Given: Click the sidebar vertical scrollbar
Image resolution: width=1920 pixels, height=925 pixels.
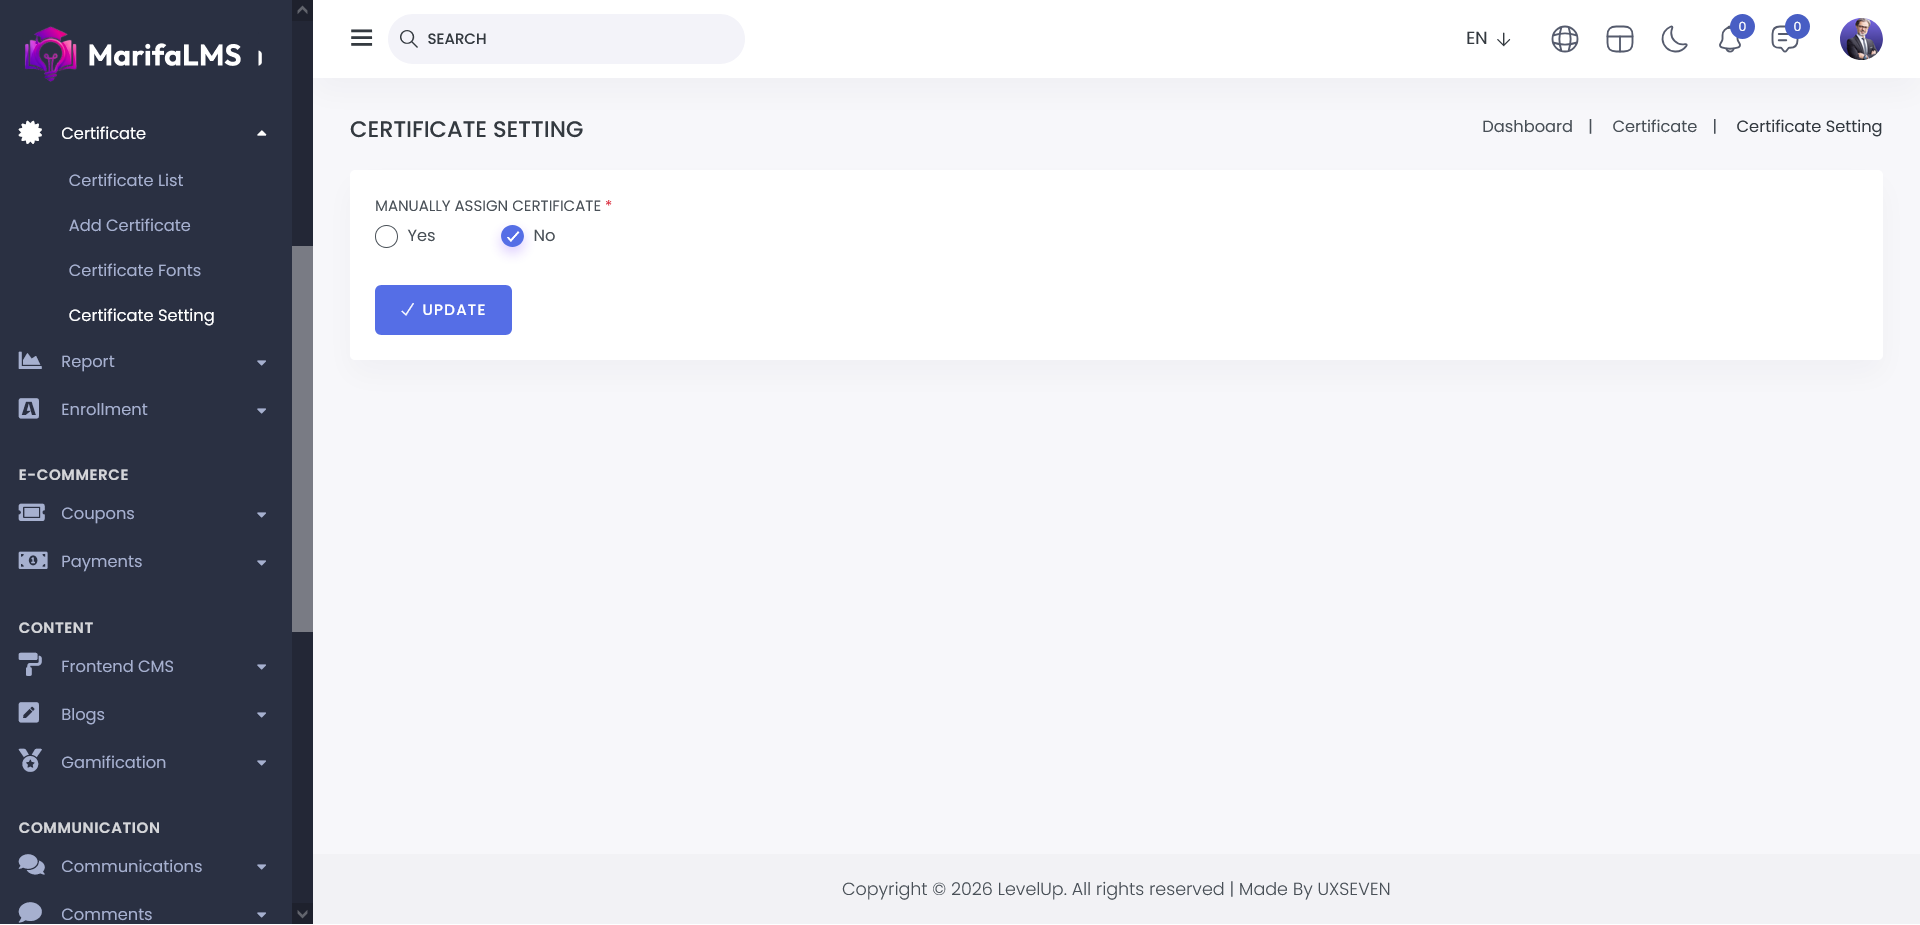Looking at the screenshot, I should point(302,439).
